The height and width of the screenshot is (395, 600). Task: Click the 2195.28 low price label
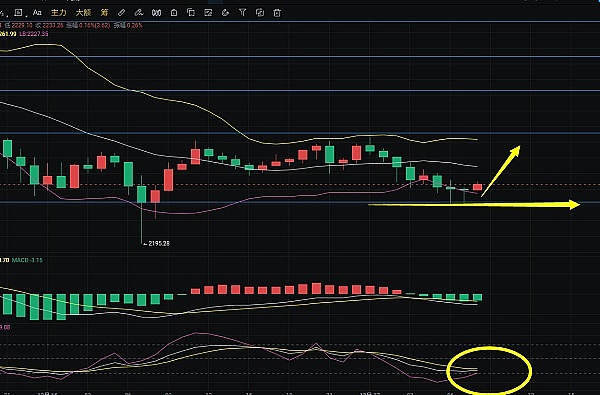[159, 243]
